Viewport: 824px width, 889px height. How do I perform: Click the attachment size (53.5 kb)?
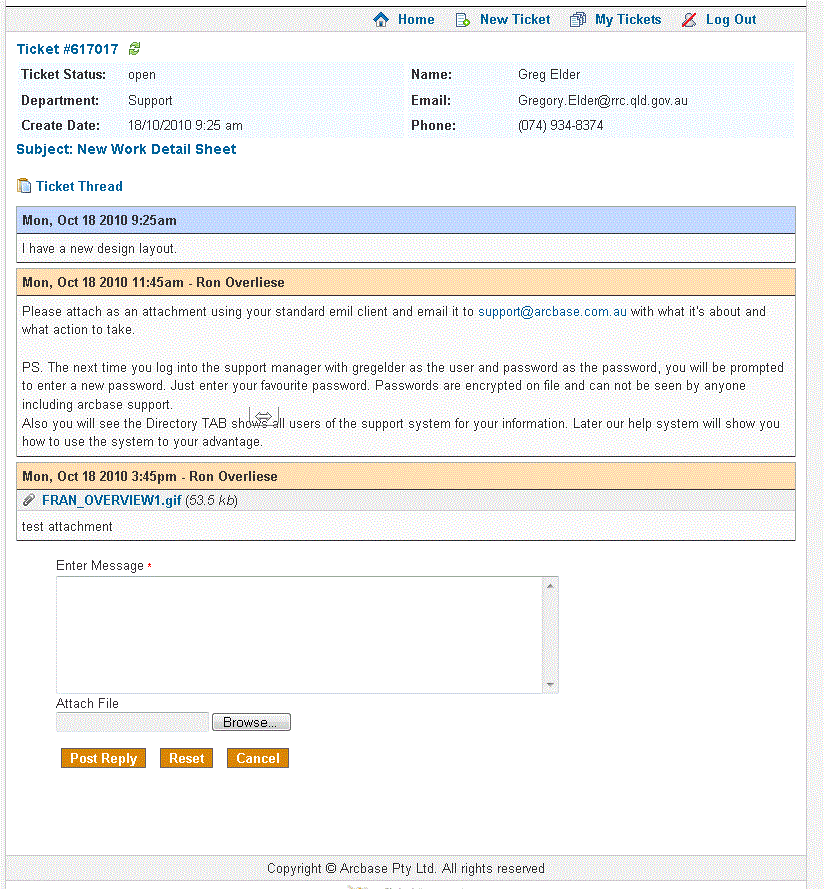[x=212, y=500]
